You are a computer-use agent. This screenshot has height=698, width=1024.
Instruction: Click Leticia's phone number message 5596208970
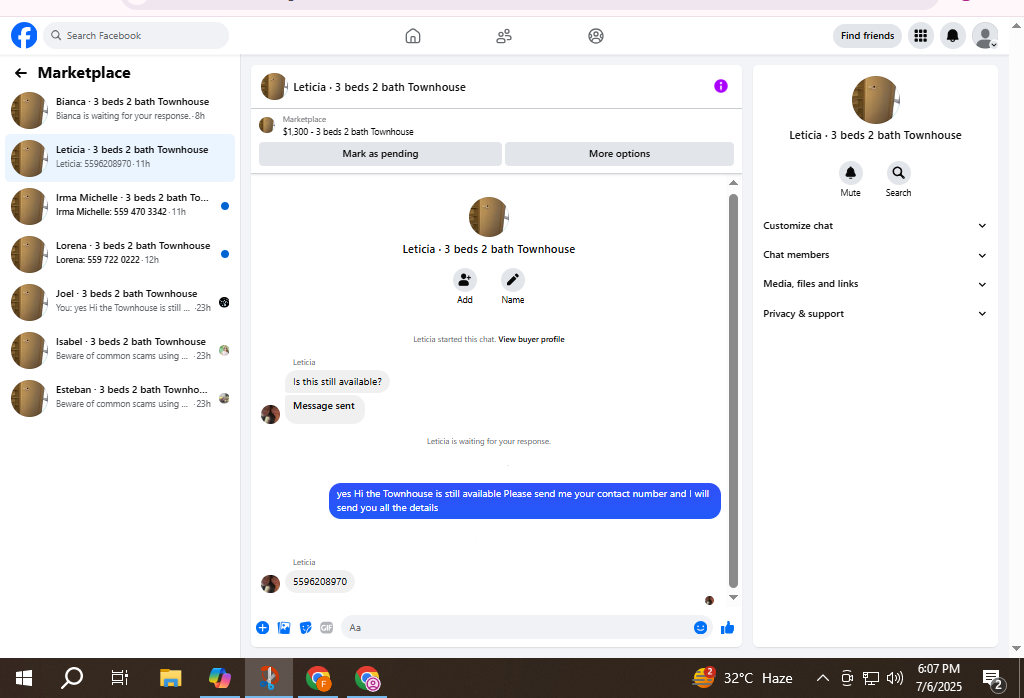pyautogui.click(x=320, y=582)
